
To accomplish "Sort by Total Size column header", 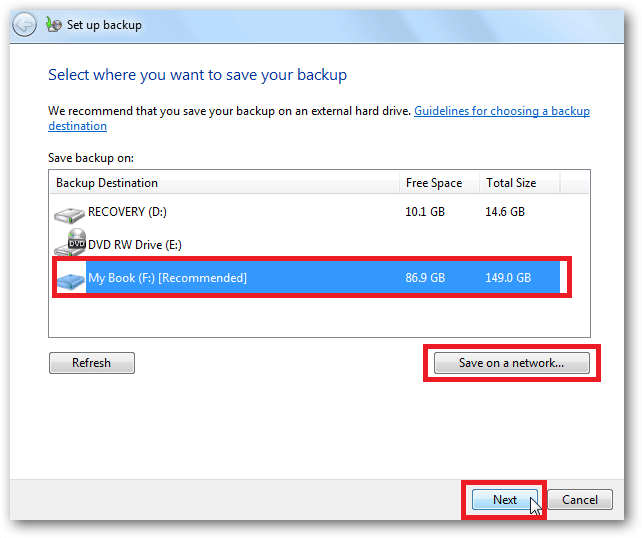I will 520,183.
